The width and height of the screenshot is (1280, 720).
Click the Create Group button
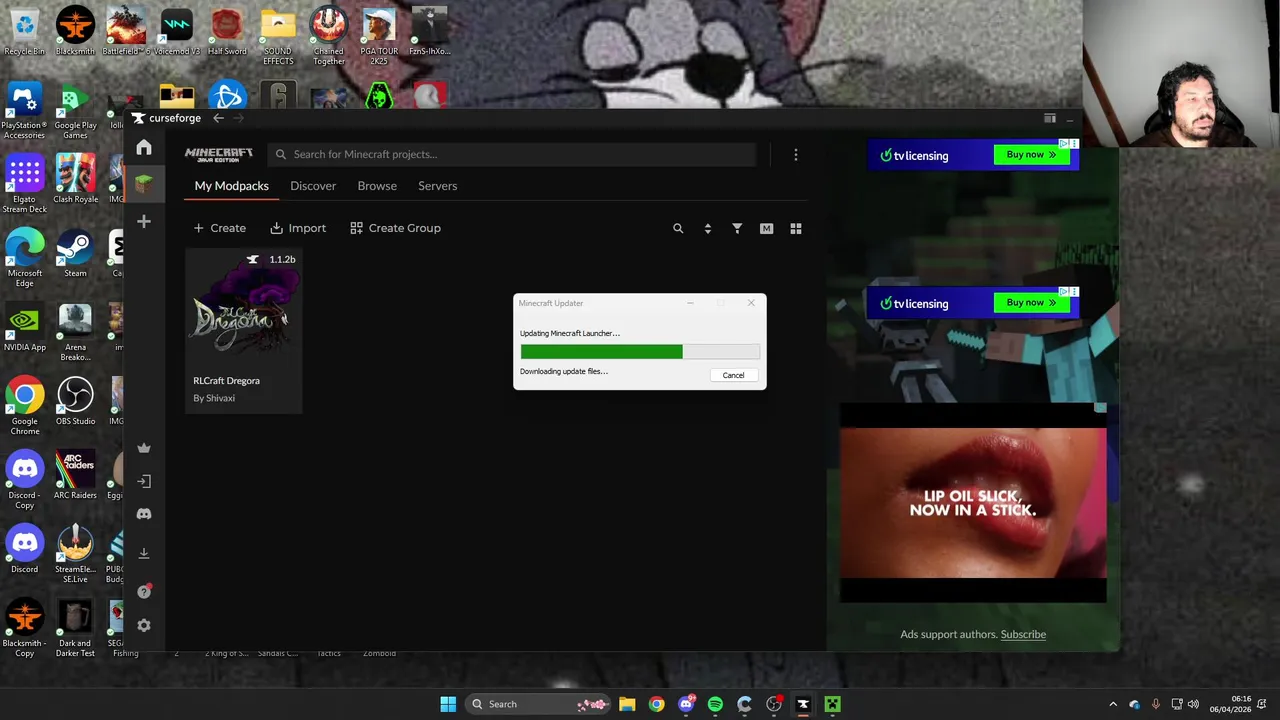(395, 228)
